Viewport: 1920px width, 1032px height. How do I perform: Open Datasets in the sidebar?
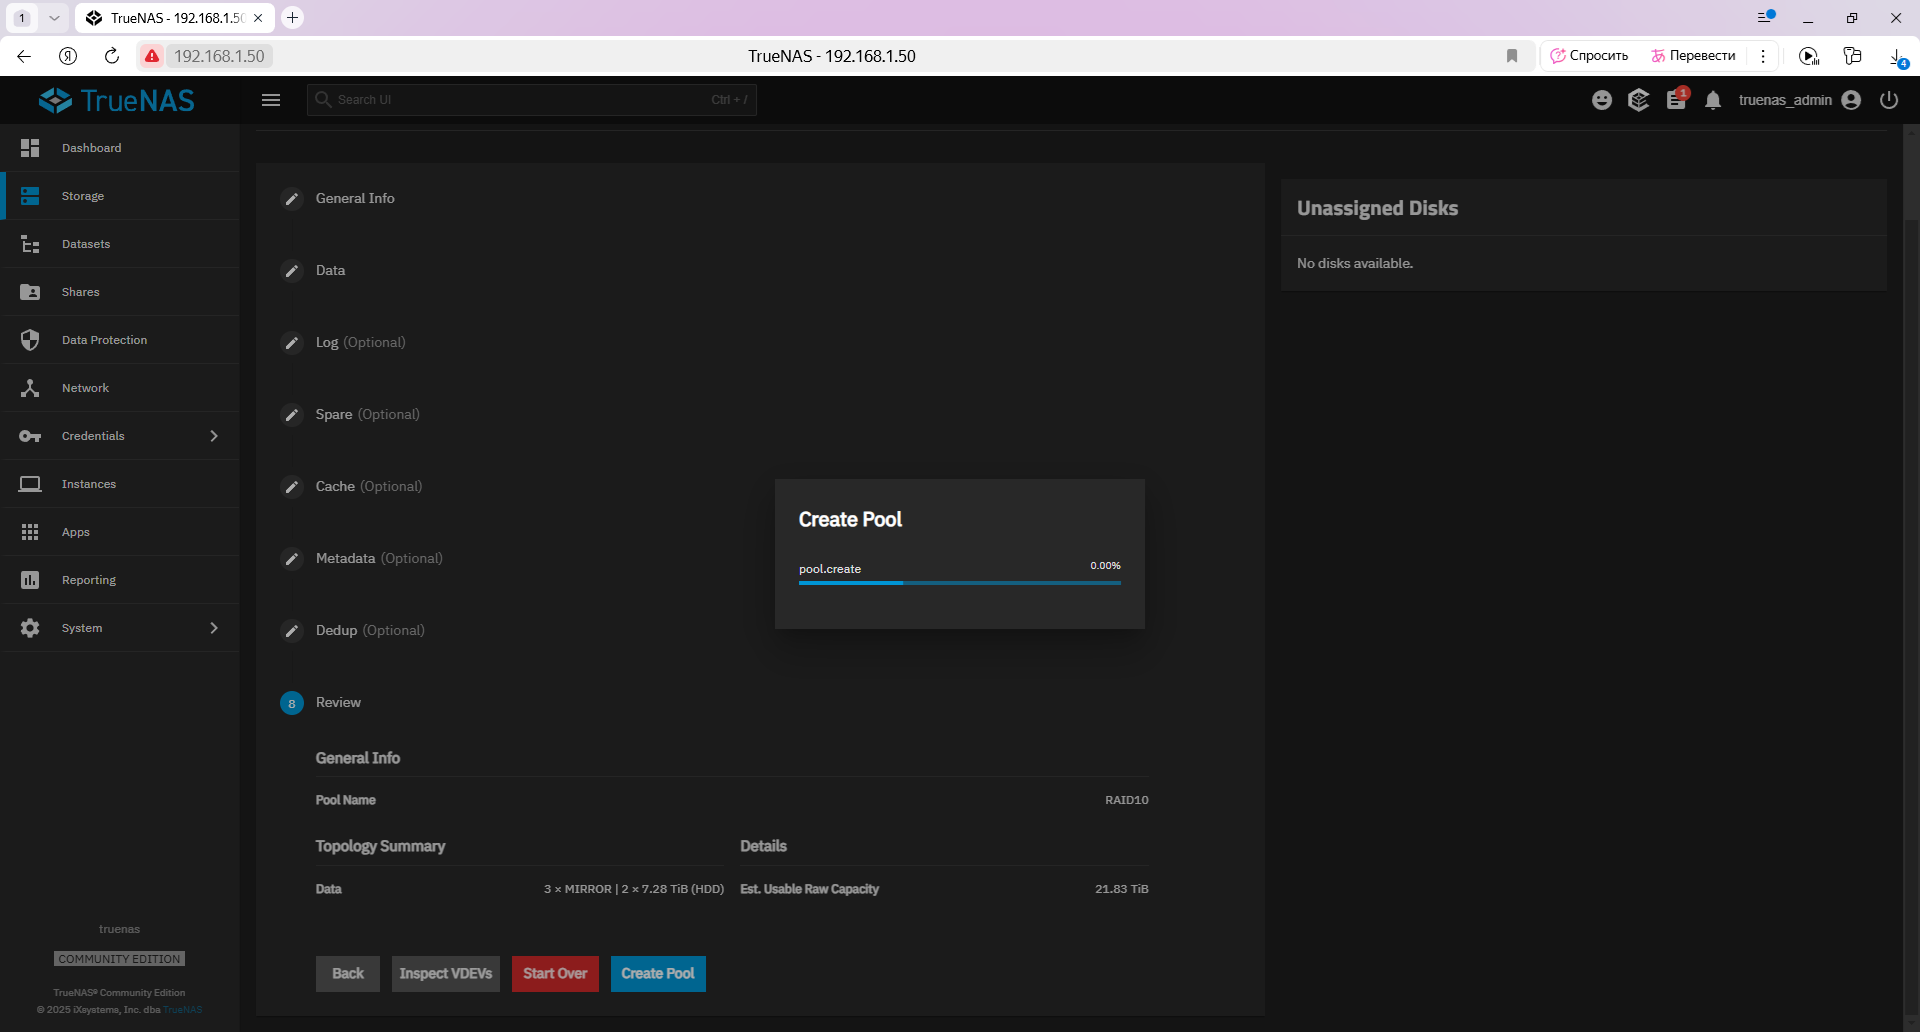[120, 244]
